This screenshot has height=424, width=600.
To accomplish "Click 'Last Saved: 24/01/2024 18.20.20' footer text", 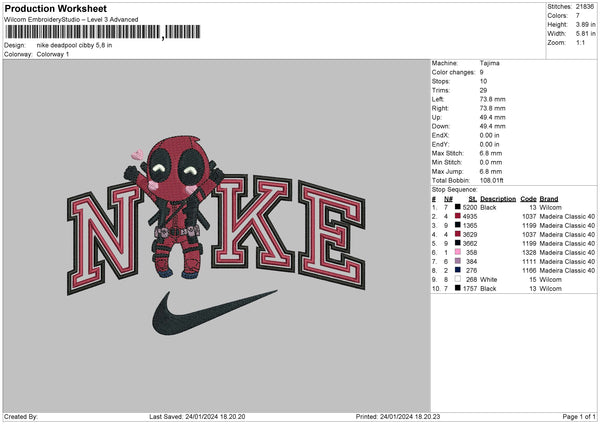I will (x=197, y=416).
